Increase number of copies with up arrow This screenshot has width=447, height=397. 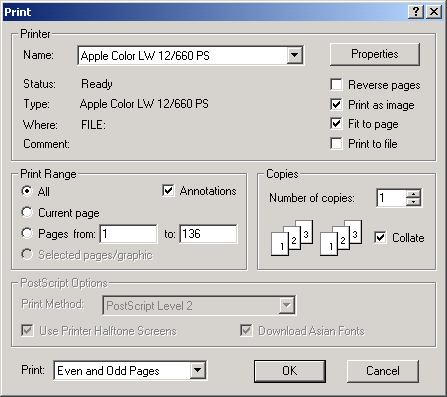pyautogui.click(x=414, y=194)
